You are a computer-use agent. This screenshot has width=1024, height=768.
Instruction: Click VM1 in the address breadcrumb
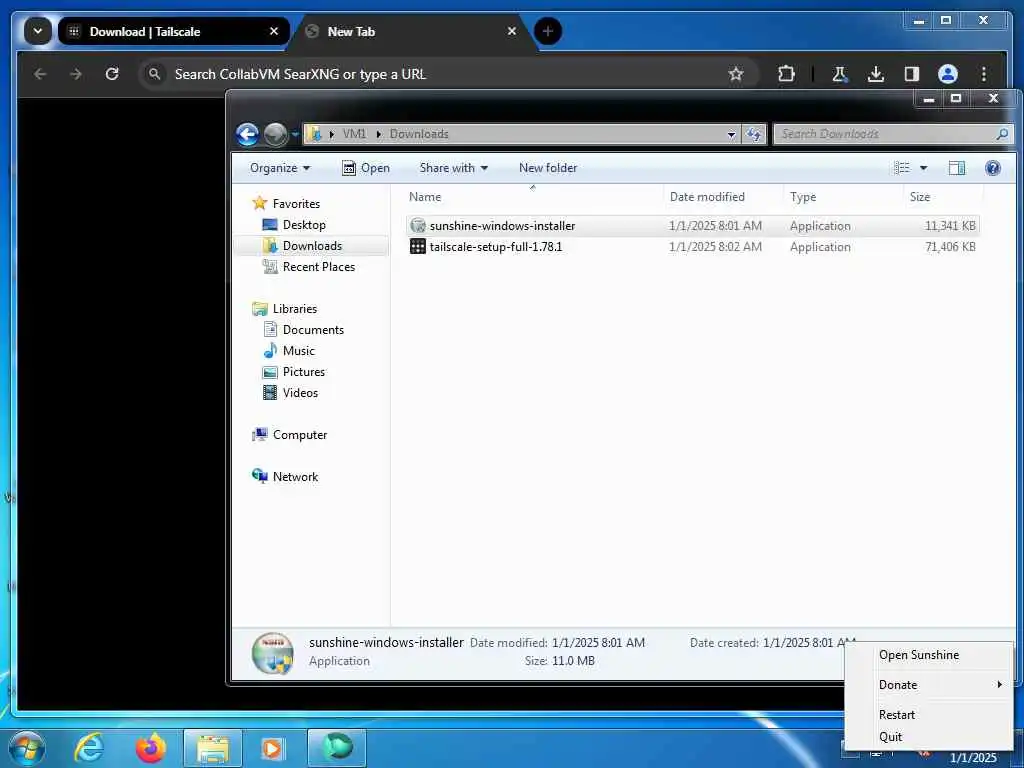tap(354, 134)
